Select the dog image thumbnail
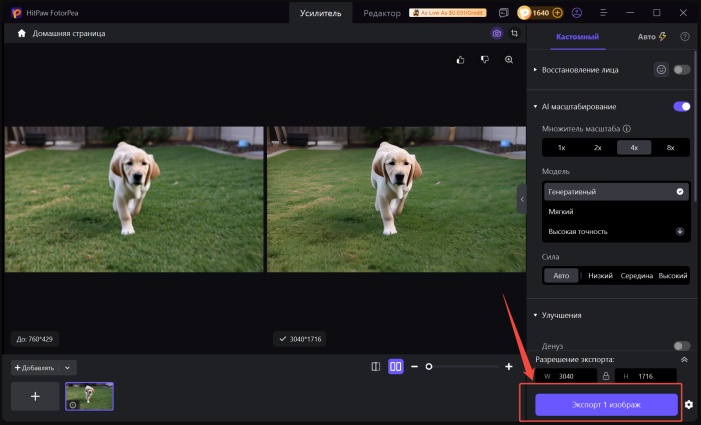 (x=89, y=396)
